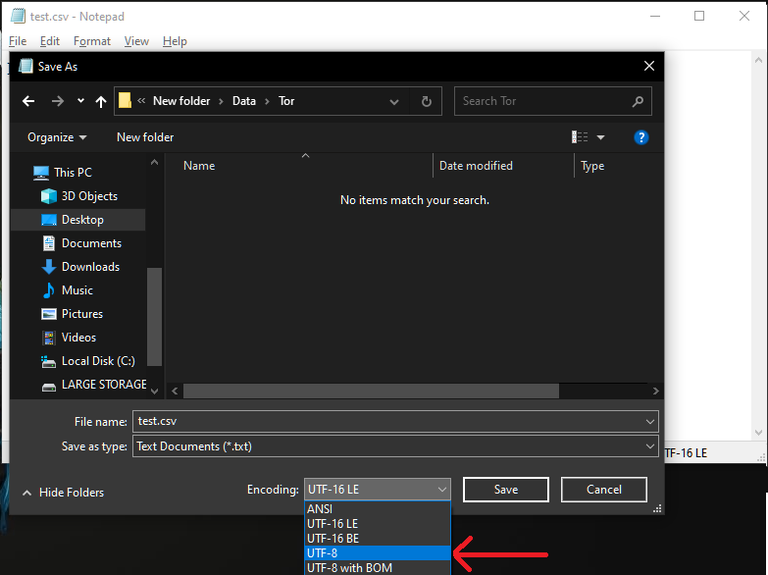Open more view options dropdown

click(x=600, y=138)
